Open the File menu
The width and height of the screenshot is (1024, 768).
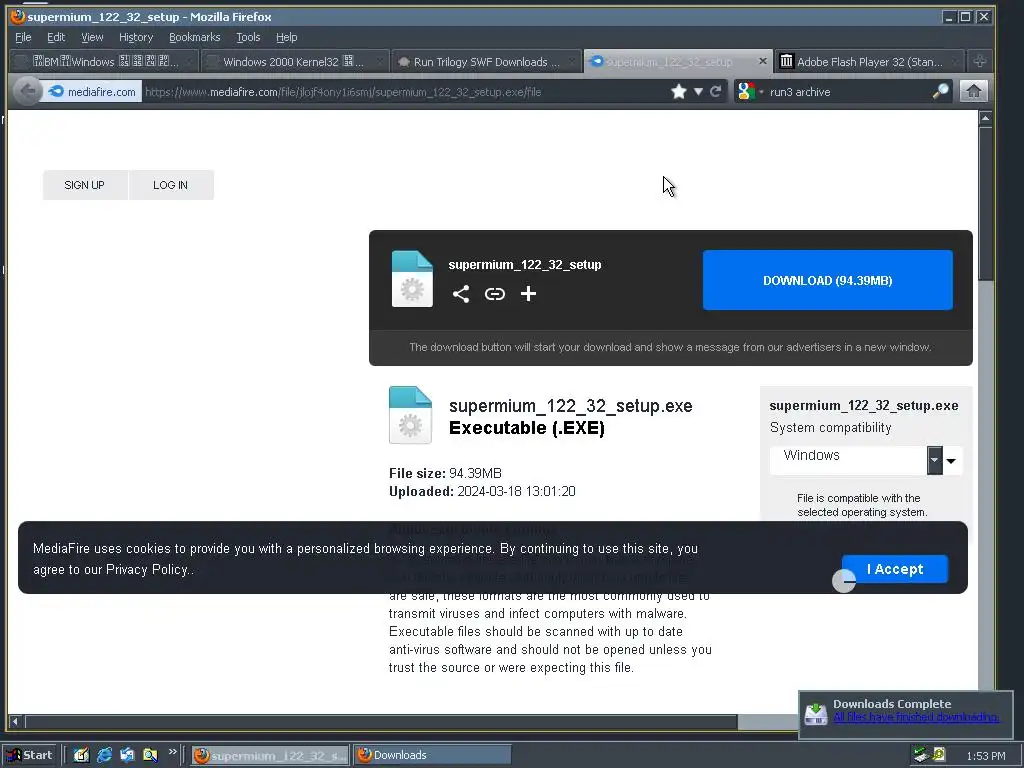coord(23,37)
